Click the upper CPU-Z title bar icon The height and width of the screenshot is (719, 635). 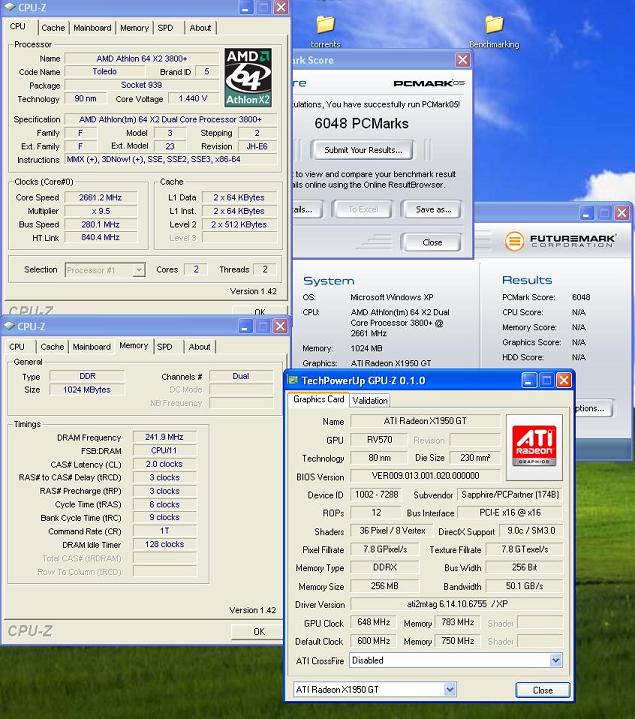9,7
